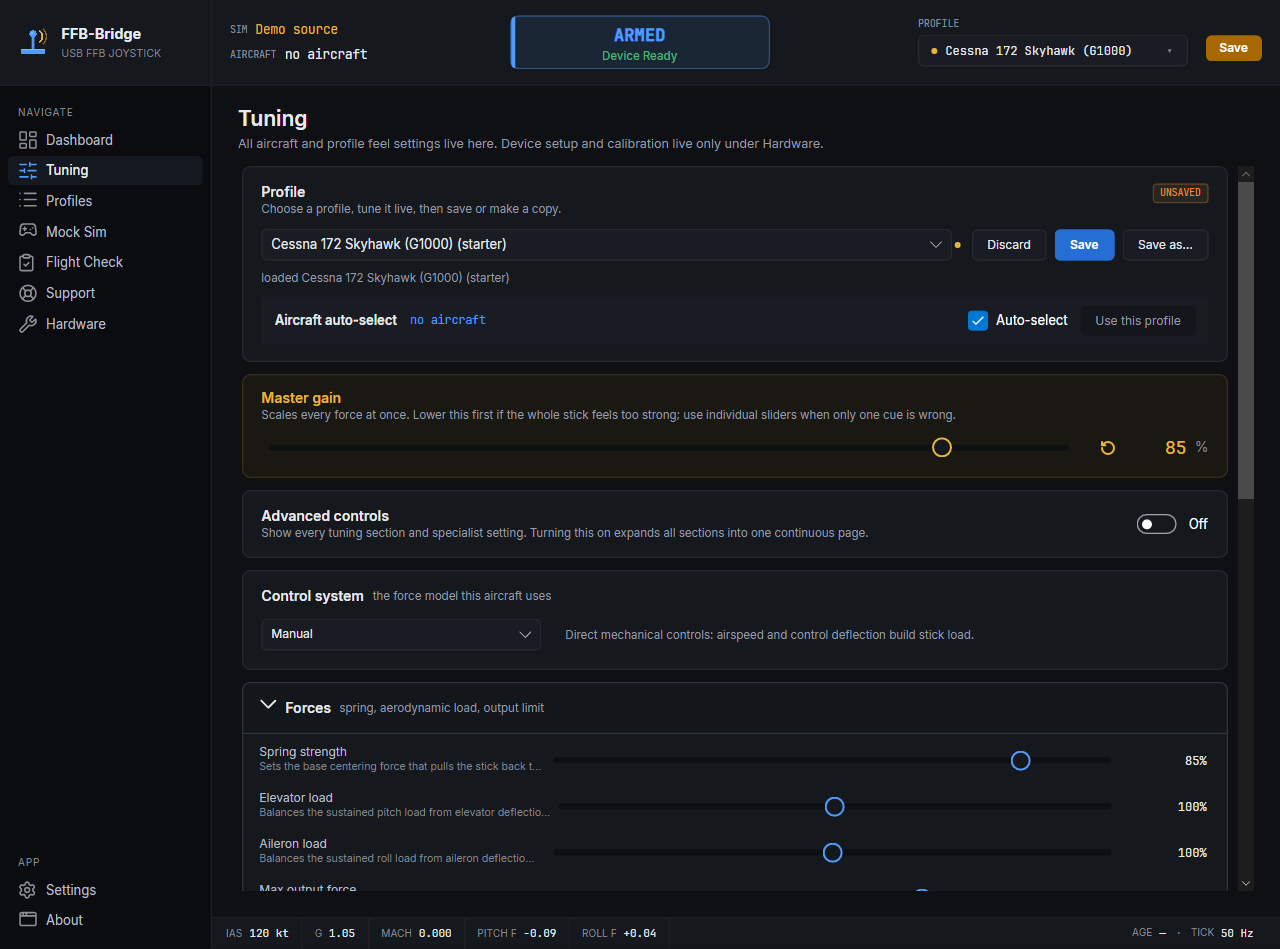Click the Flight Check clipboard icon
Viewport: 1280px width, 949px height.
(28, 262)
